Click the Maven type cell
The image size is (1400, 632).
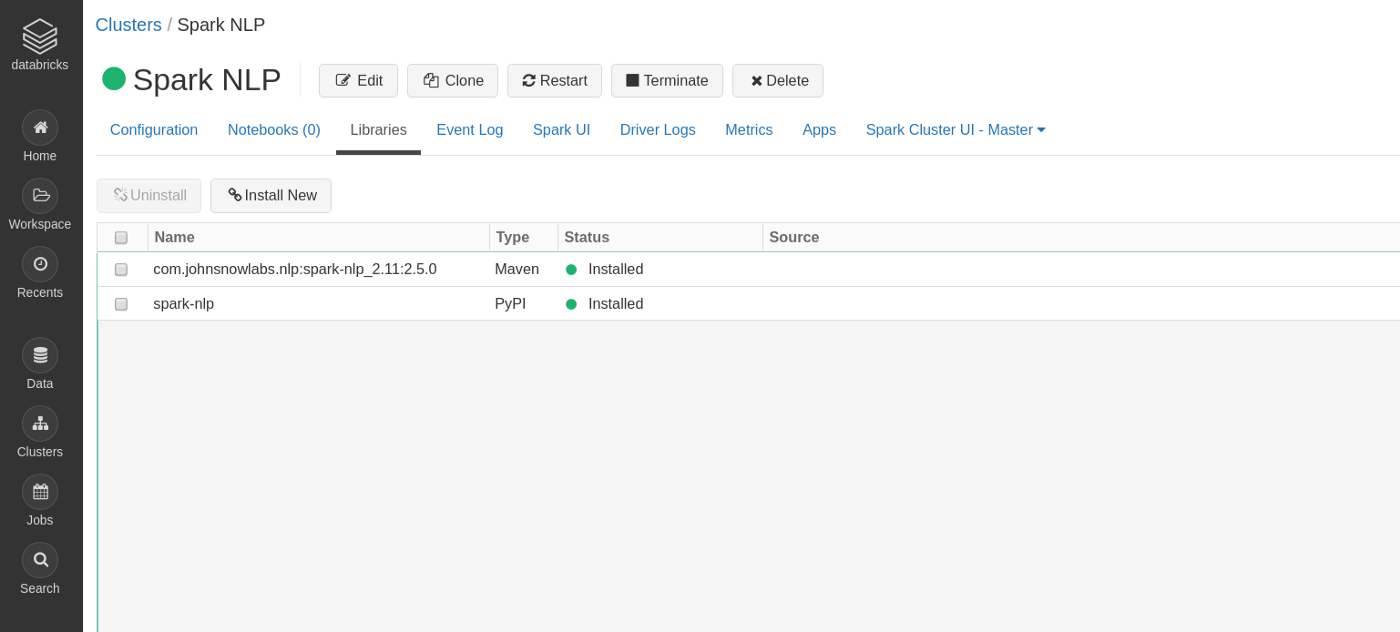517,270
